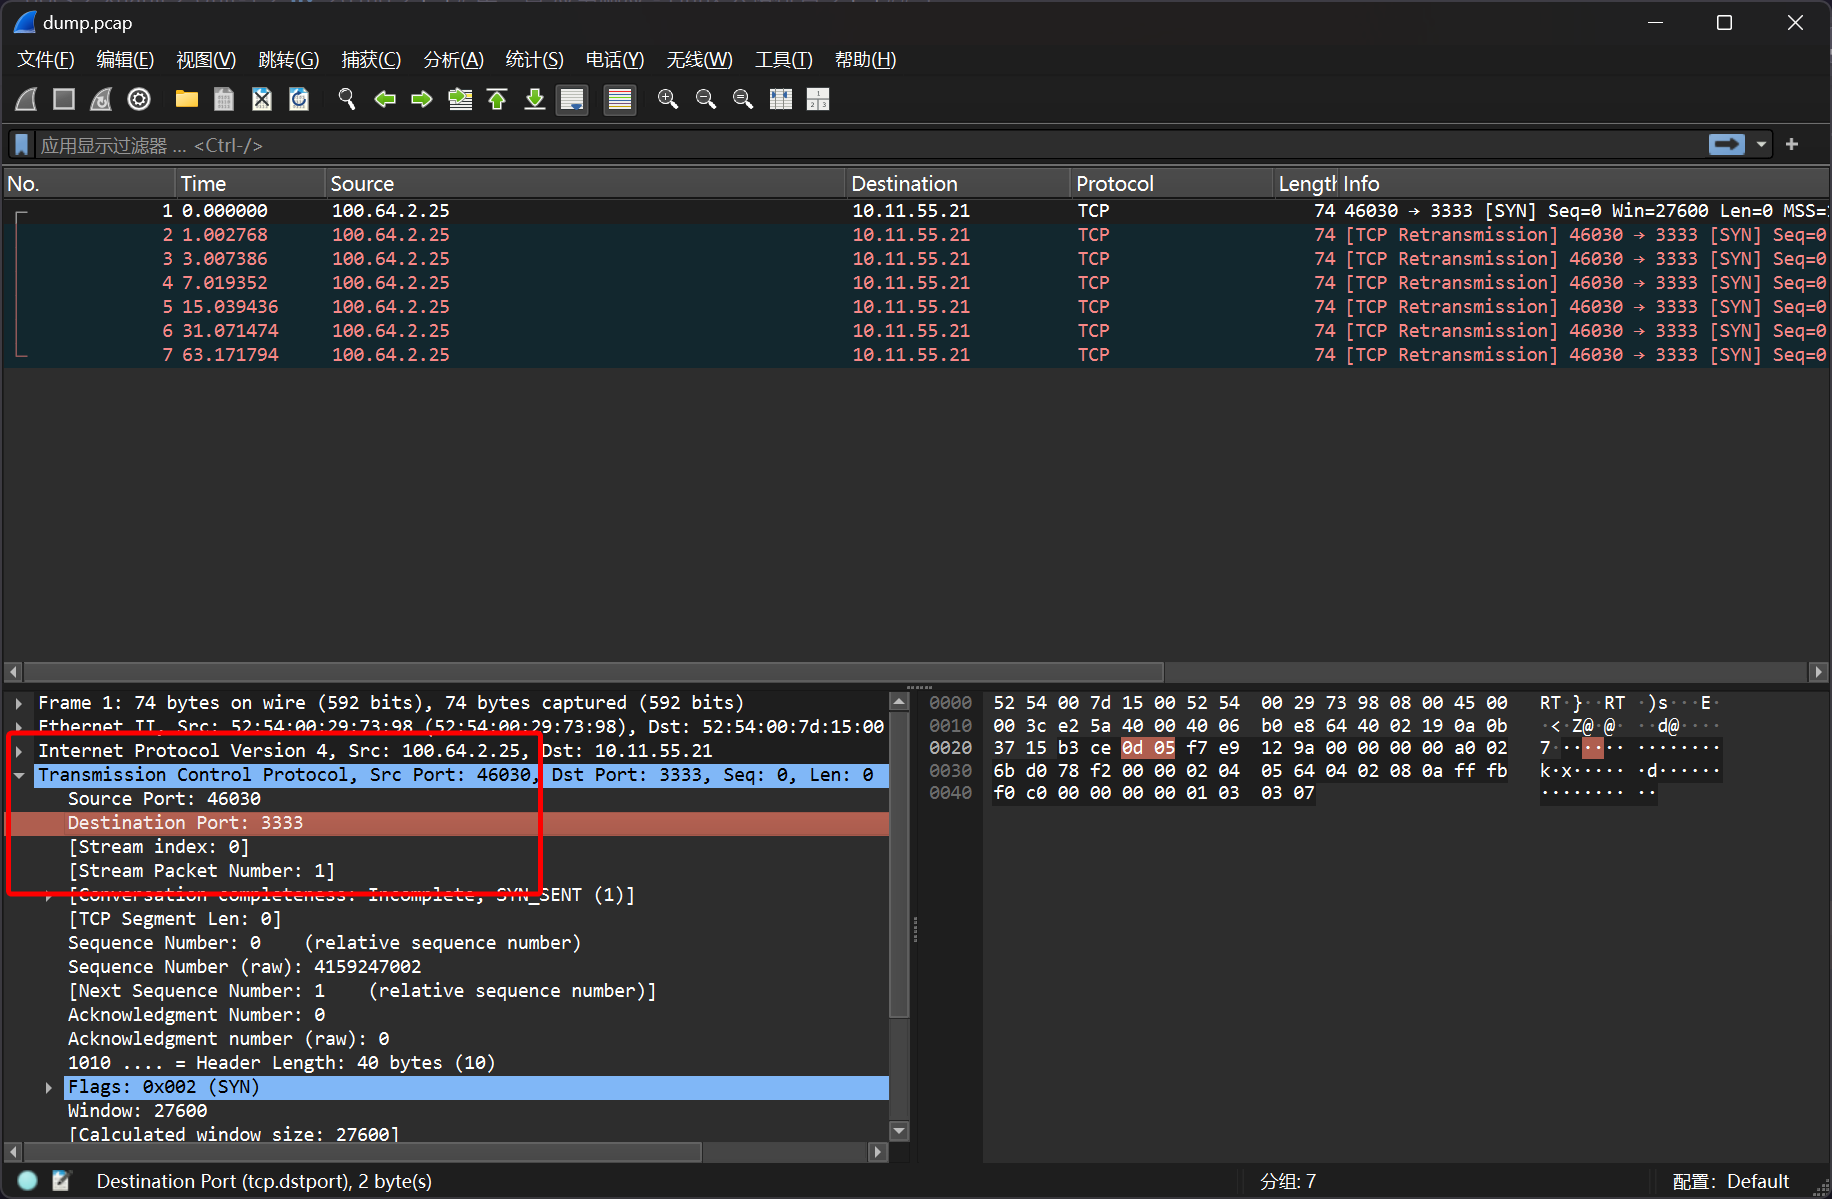1832x1199 pixels.
Task: Sort packets by Time column header
Action: point(250,184)
